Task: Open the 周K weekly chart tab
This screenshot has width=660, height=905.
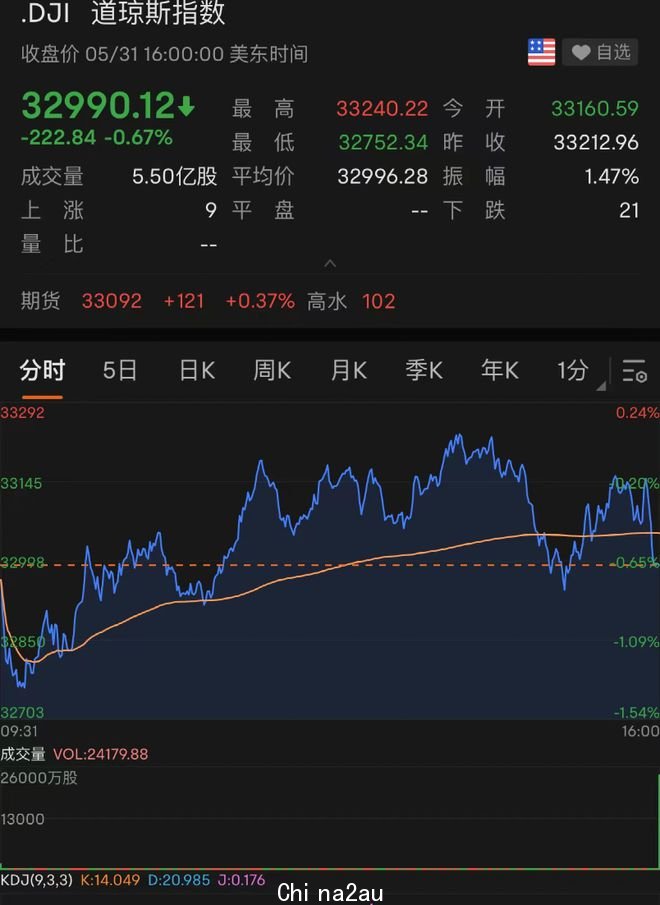Action: tap(272, 370)
